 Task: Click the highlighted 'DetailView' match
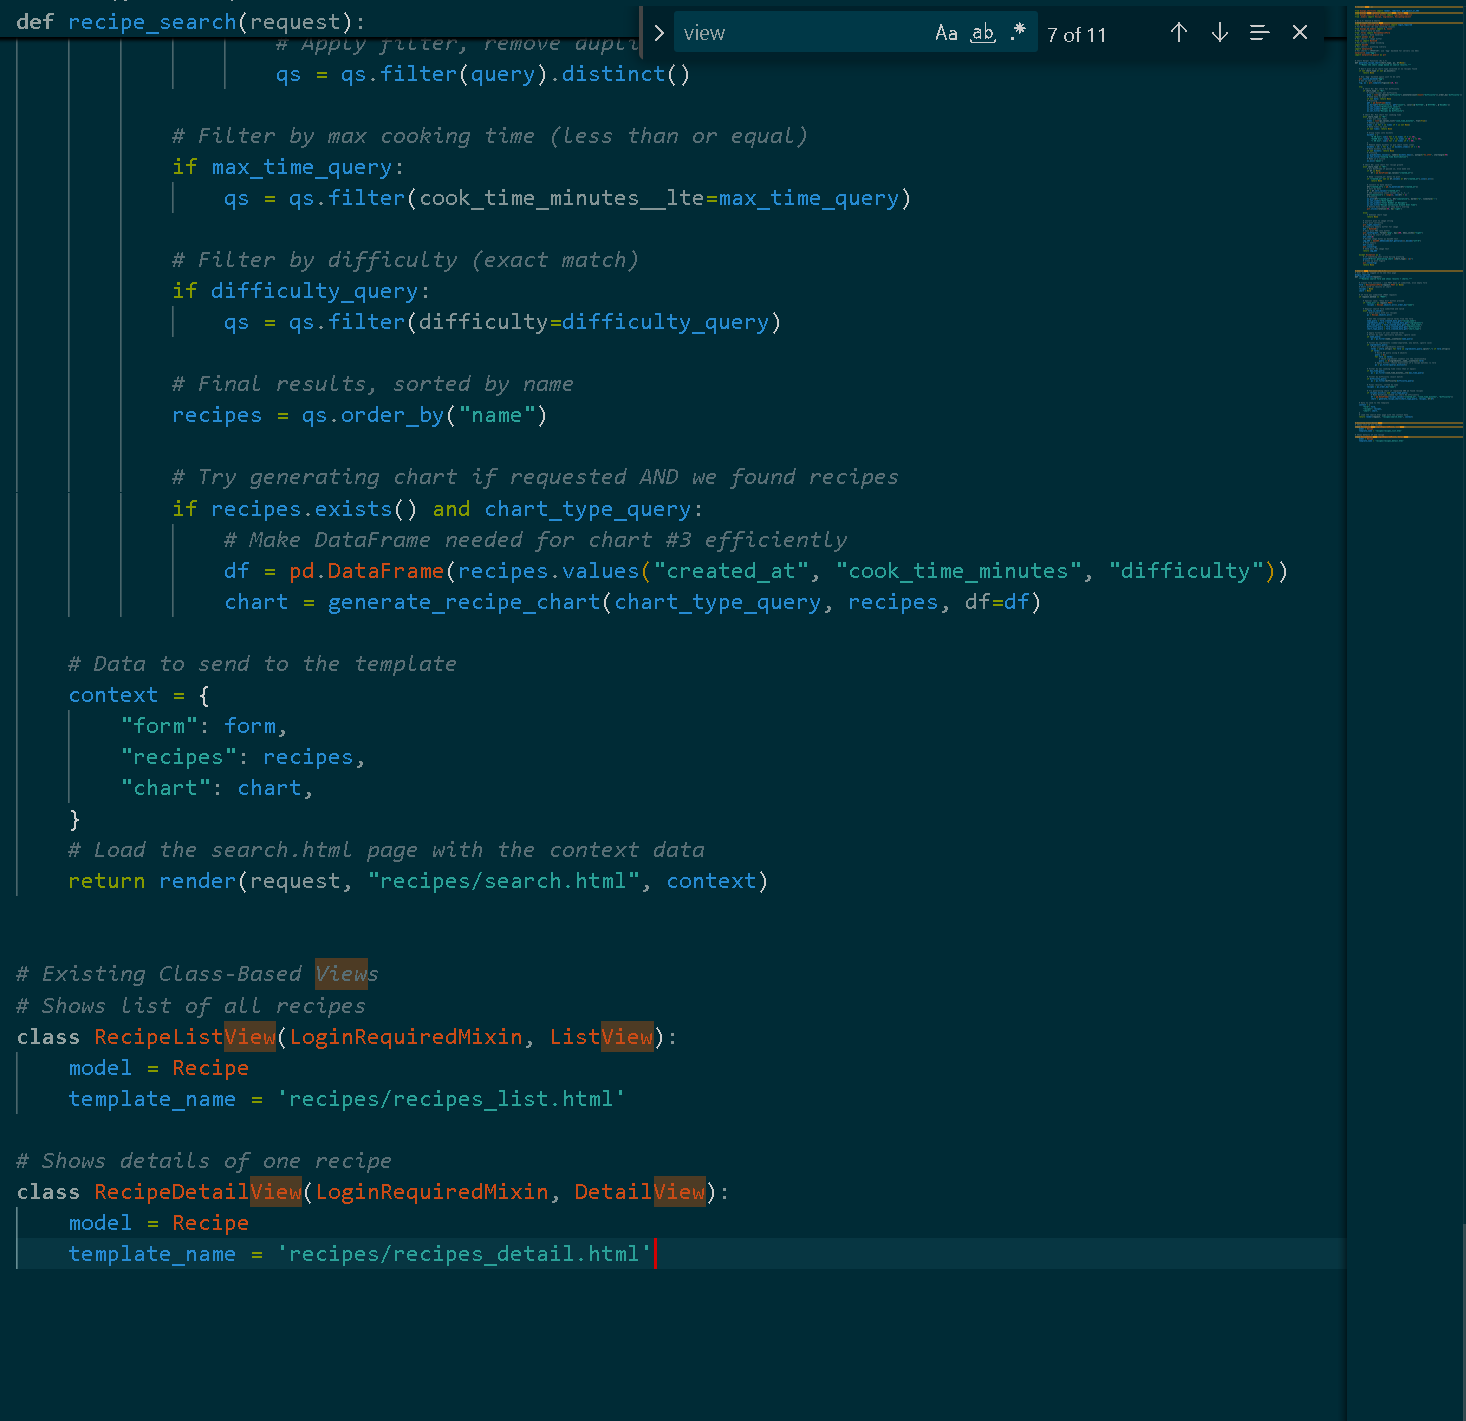coord(639,1191)
